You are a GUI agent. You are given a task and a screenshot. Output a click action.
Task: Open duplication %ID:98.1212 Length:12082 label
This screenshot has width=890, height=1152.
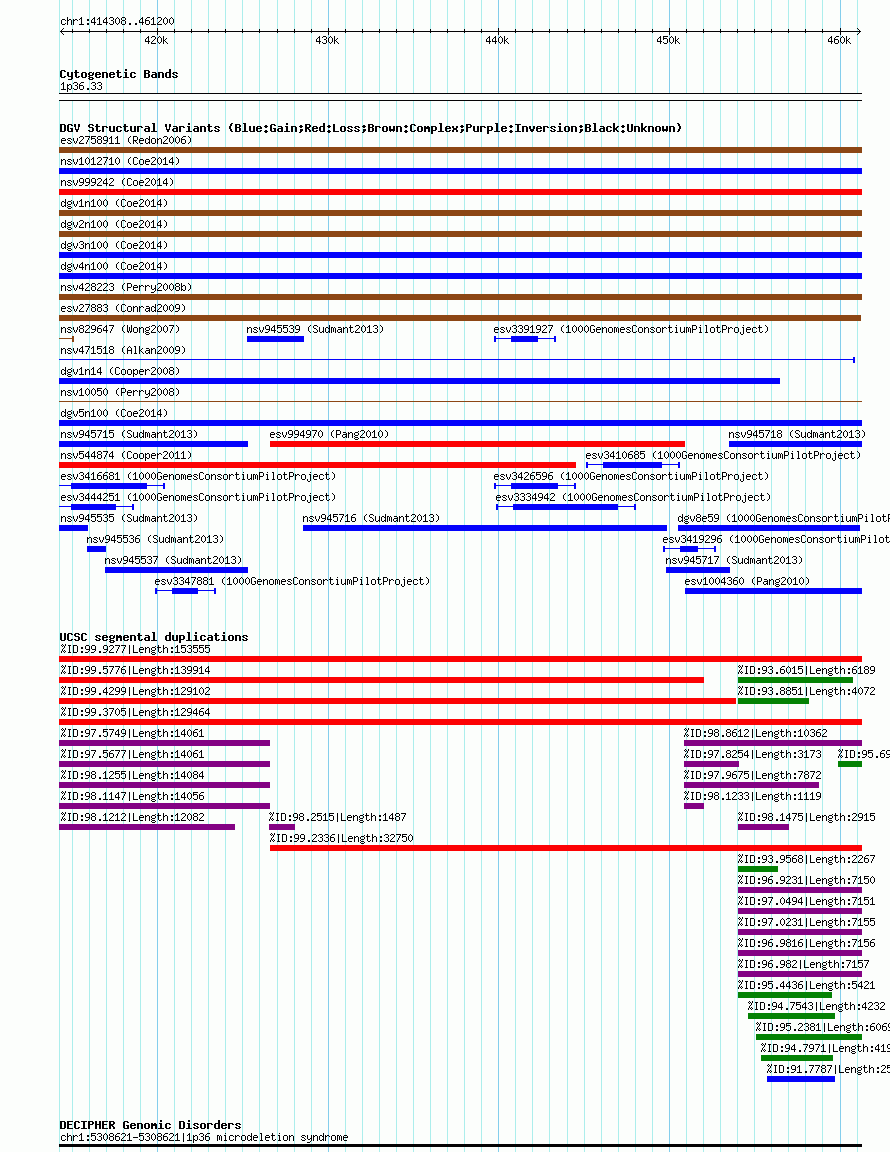pyautogui.click(x=132, y=818)
